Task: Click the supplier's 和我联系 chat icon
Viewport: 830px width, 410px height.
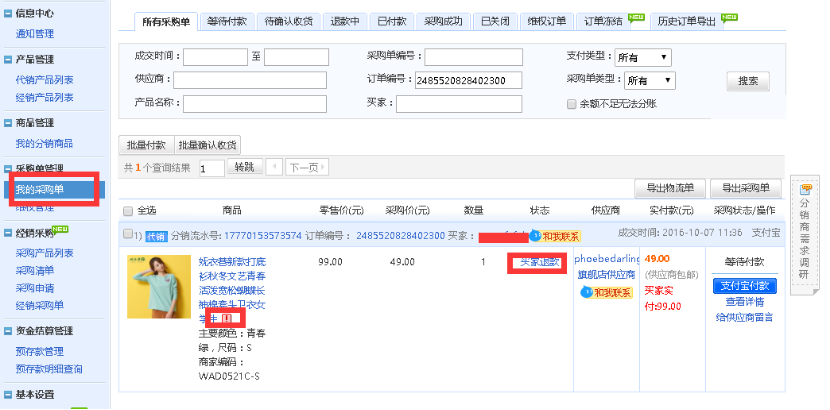Action: click(606, 292)
